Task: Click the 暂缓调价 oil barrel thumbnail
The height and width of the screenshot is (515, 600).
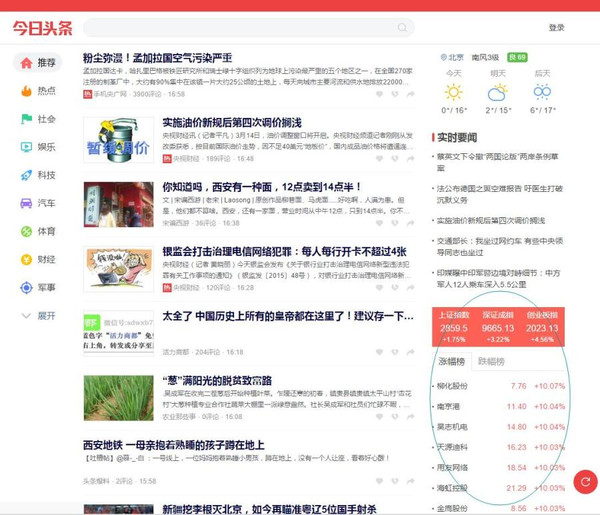Action: point(119,140)
